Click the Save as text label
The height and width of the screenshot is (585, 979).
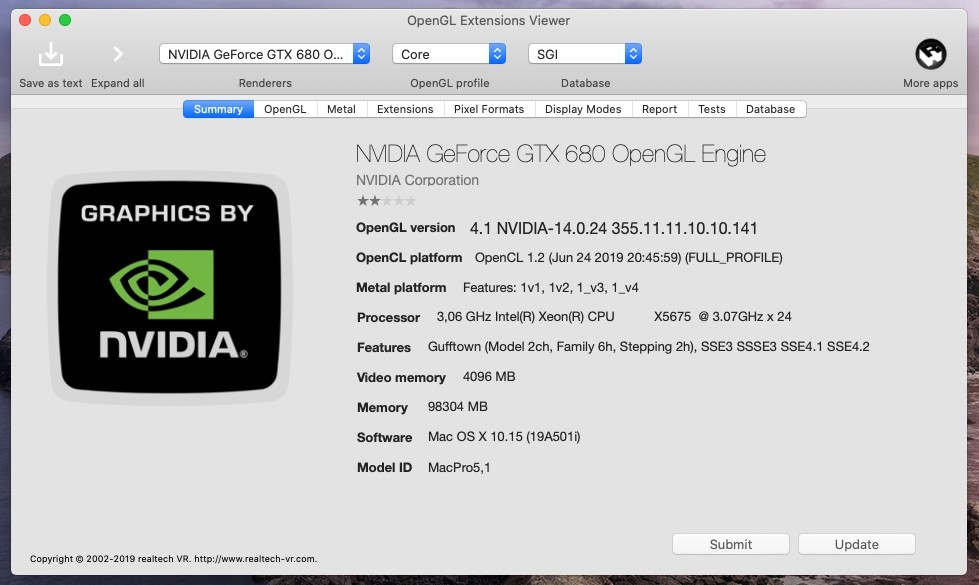click(x=51, y=83)
